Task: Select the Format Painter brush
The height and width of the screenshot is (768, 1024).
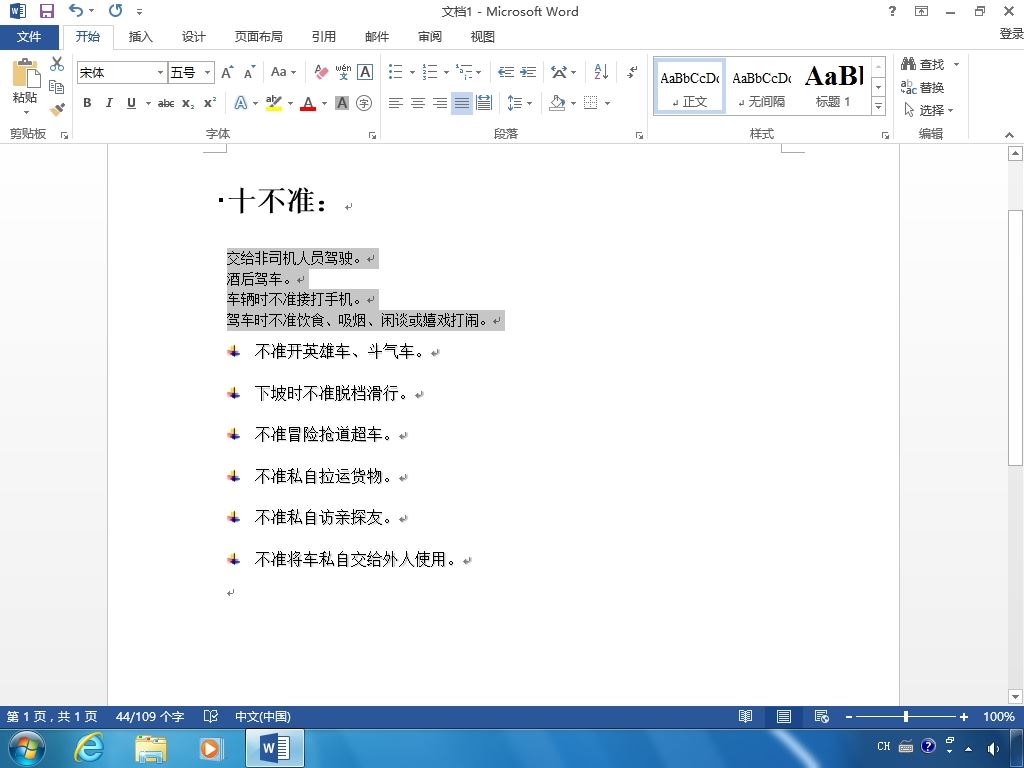Action: (57, 108)
